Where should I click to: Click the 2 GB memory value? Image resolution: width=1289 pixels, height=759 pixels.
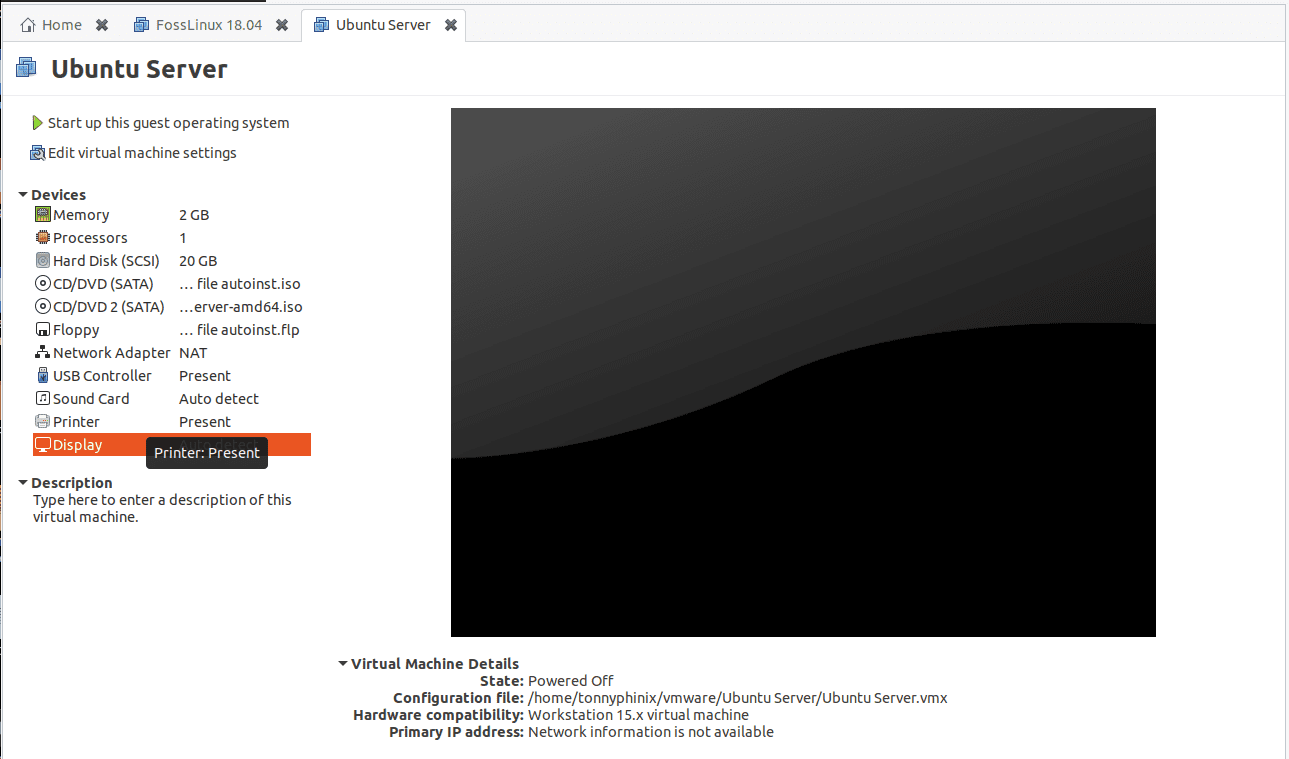coord(194,215)
